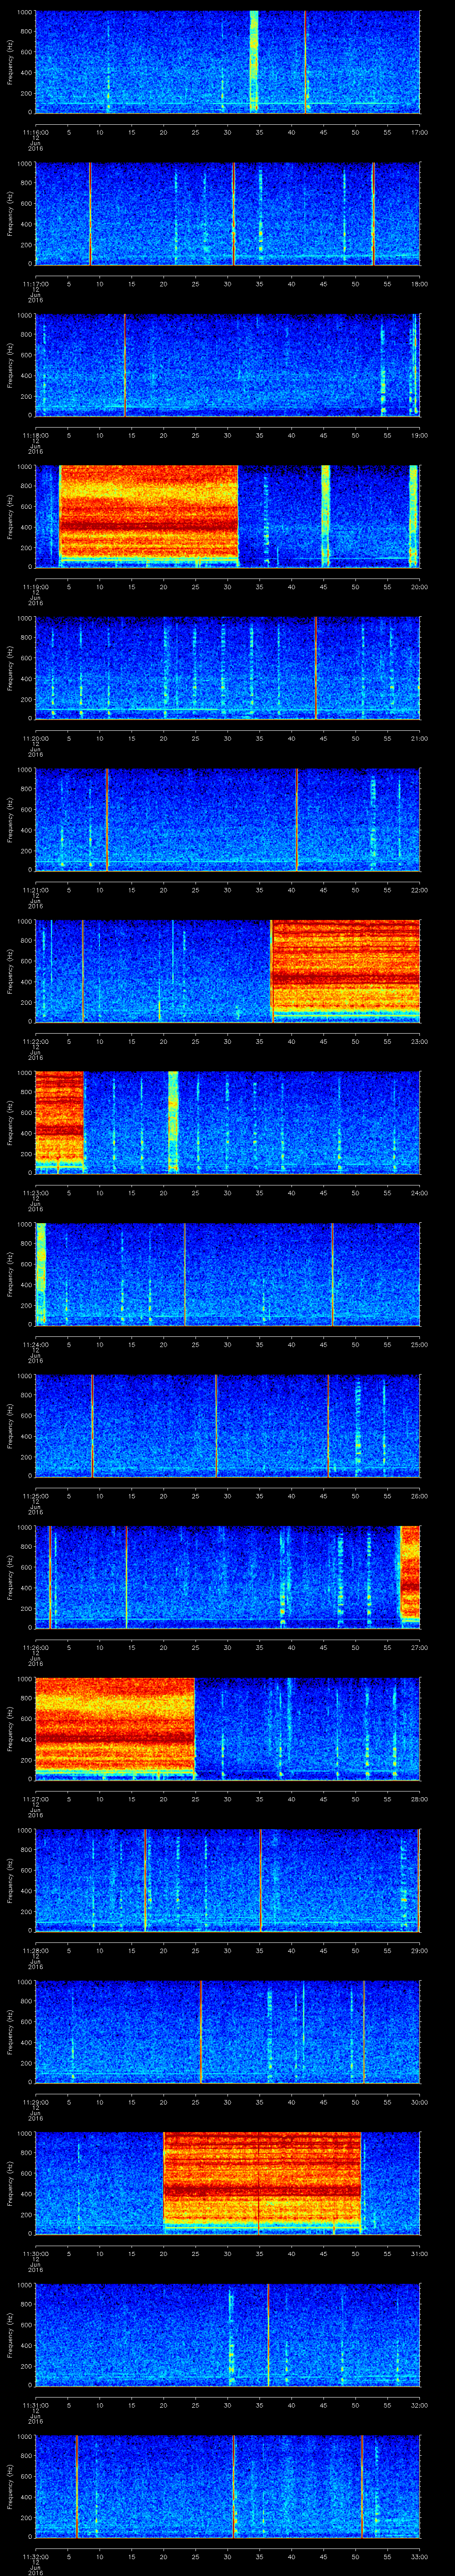Image resolution: width=455 pixels, height=2576 pixels.
Task: Open the spectrogram panel starting at 11:26:00
Action: click(x=227, y=1577)
